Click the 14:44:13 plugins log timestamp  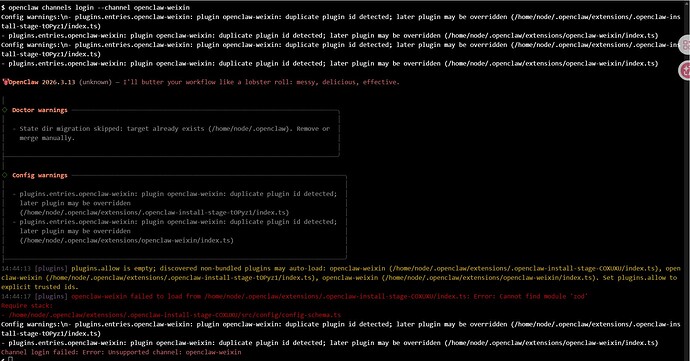pos(16,268)
